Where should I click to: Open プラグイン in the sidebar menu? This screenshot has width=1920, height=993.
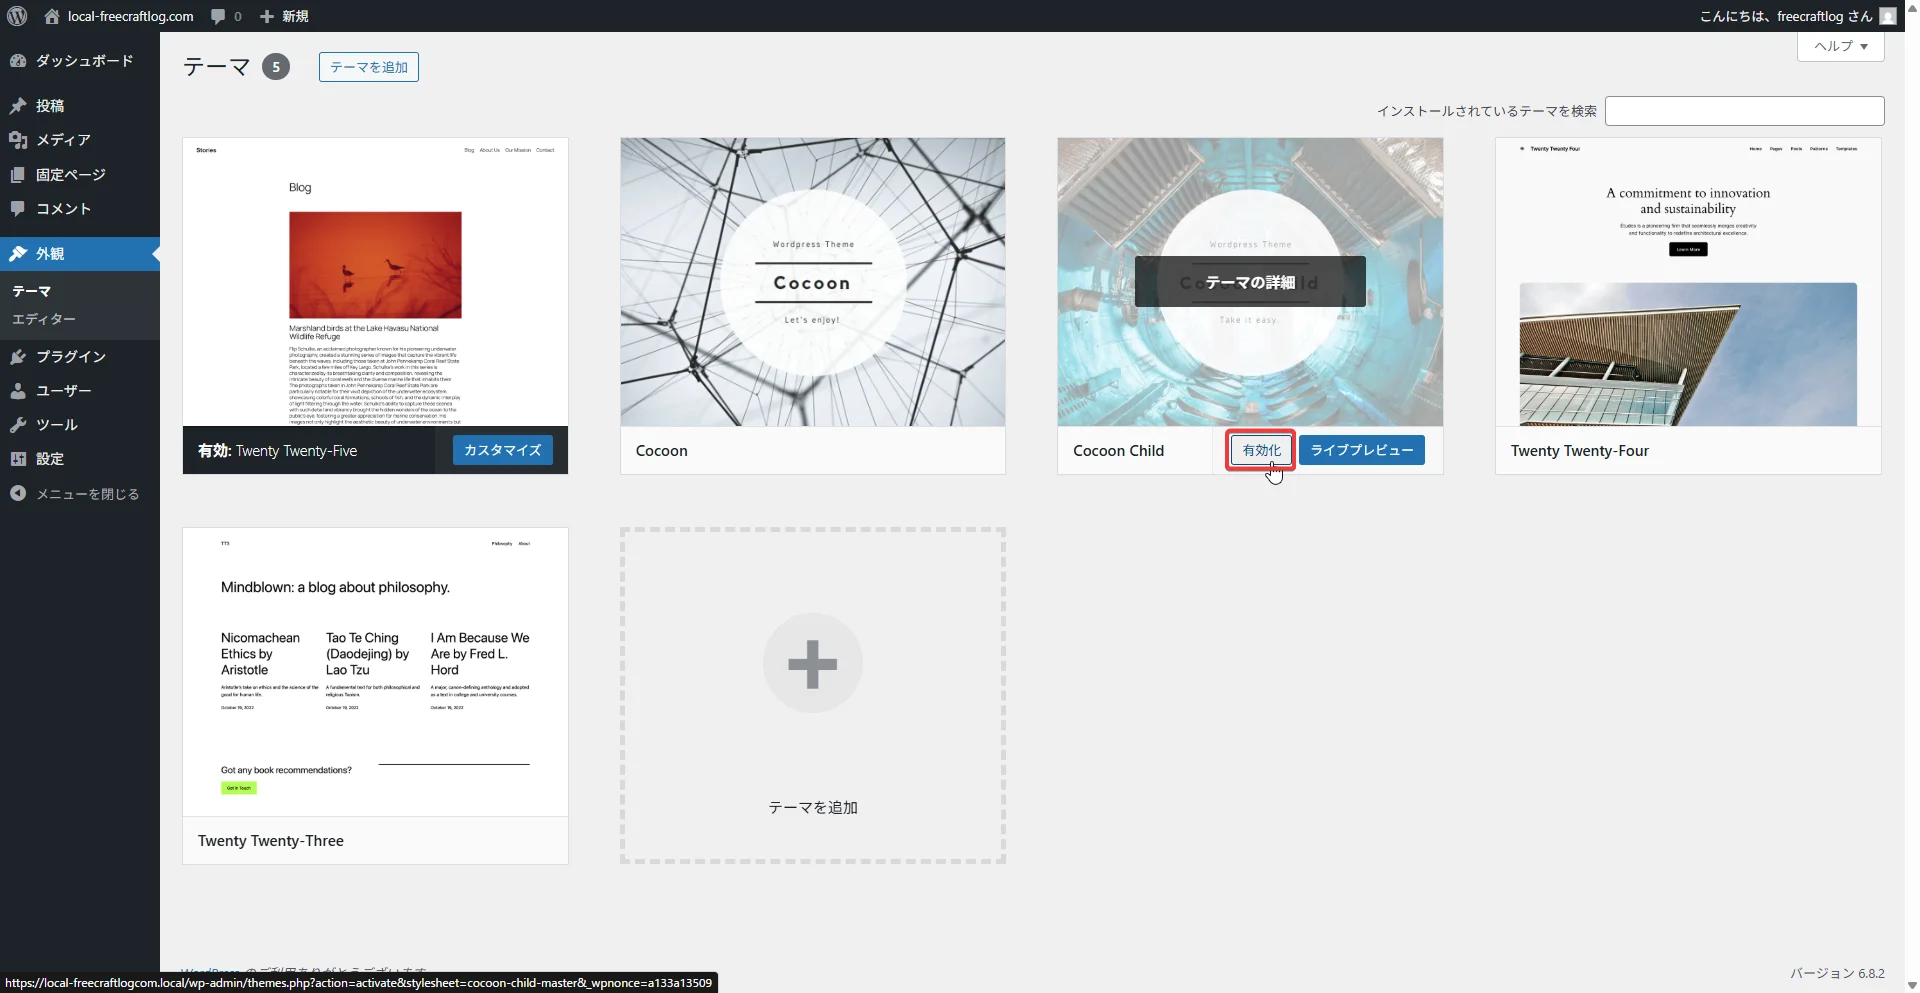click(x=71, y=357)
